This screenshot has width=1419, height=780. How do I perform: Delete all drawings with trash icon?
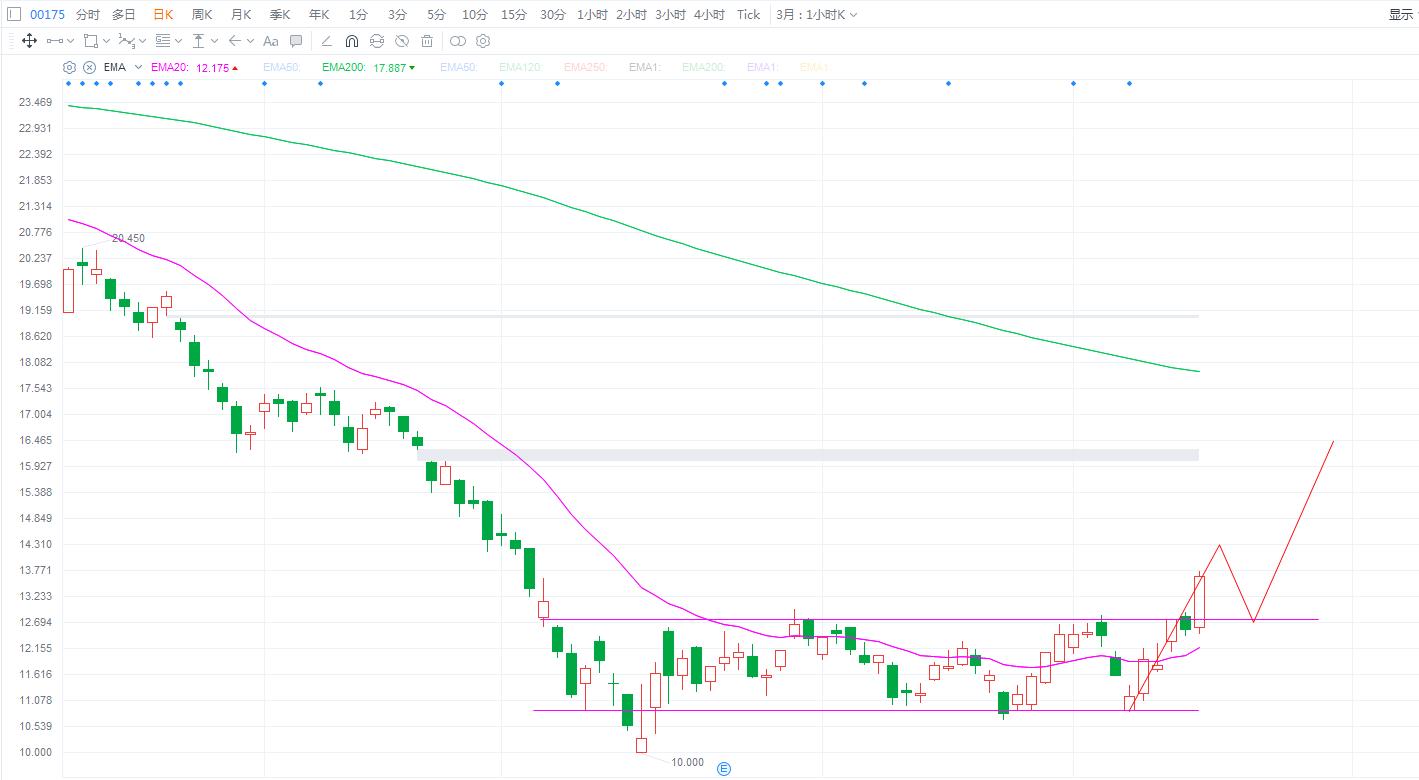(x=427, y=41)
